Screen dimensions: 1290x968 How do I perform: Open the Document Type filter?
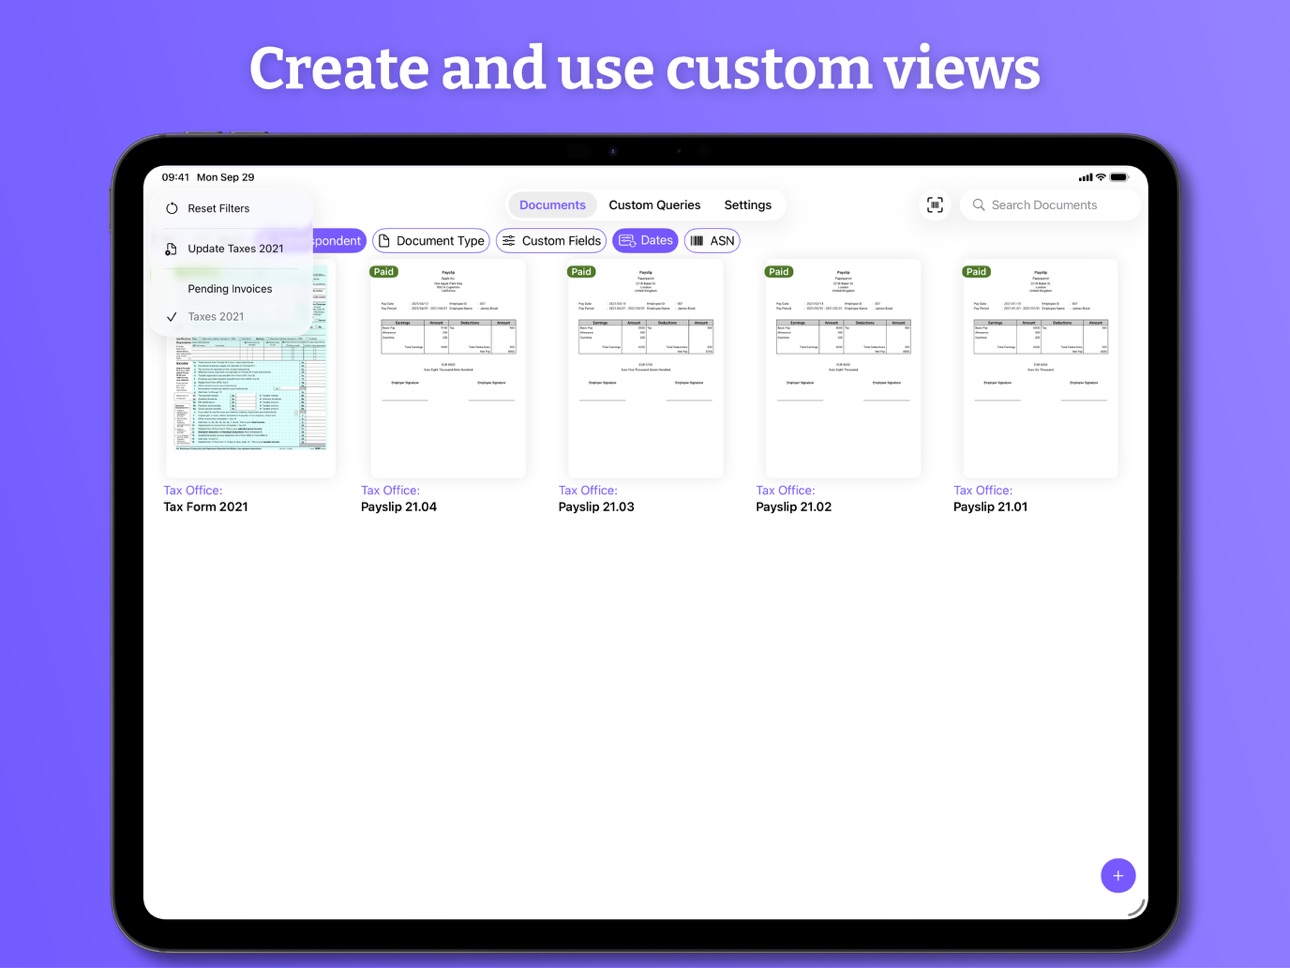[431, 241]
